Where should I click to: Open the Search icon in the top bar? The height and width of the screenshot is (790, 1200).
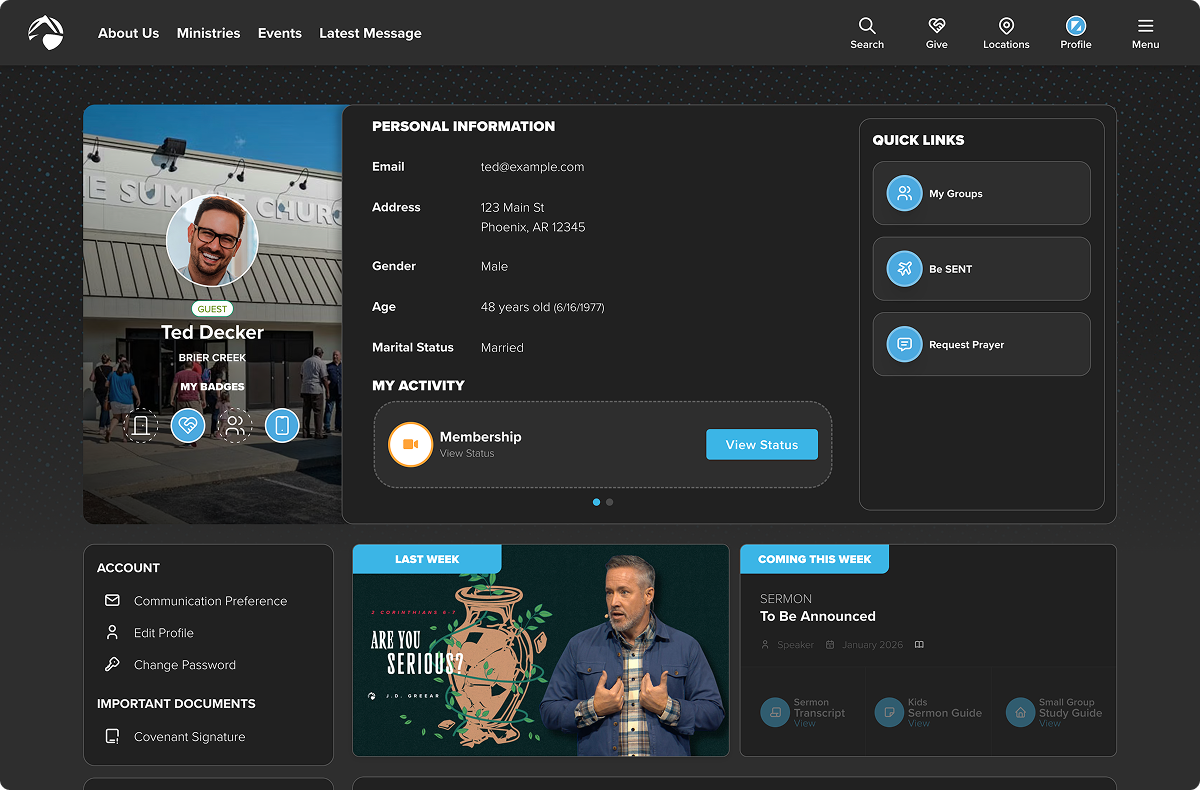867,26
